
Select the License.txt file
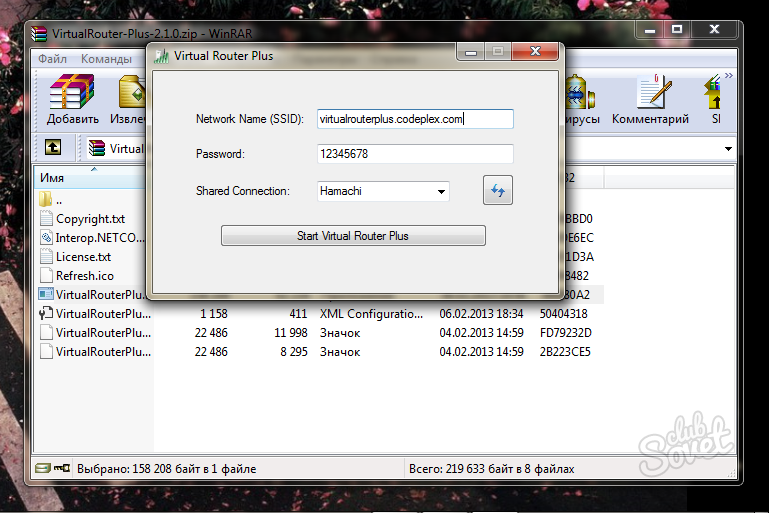(x=83, y=257)
